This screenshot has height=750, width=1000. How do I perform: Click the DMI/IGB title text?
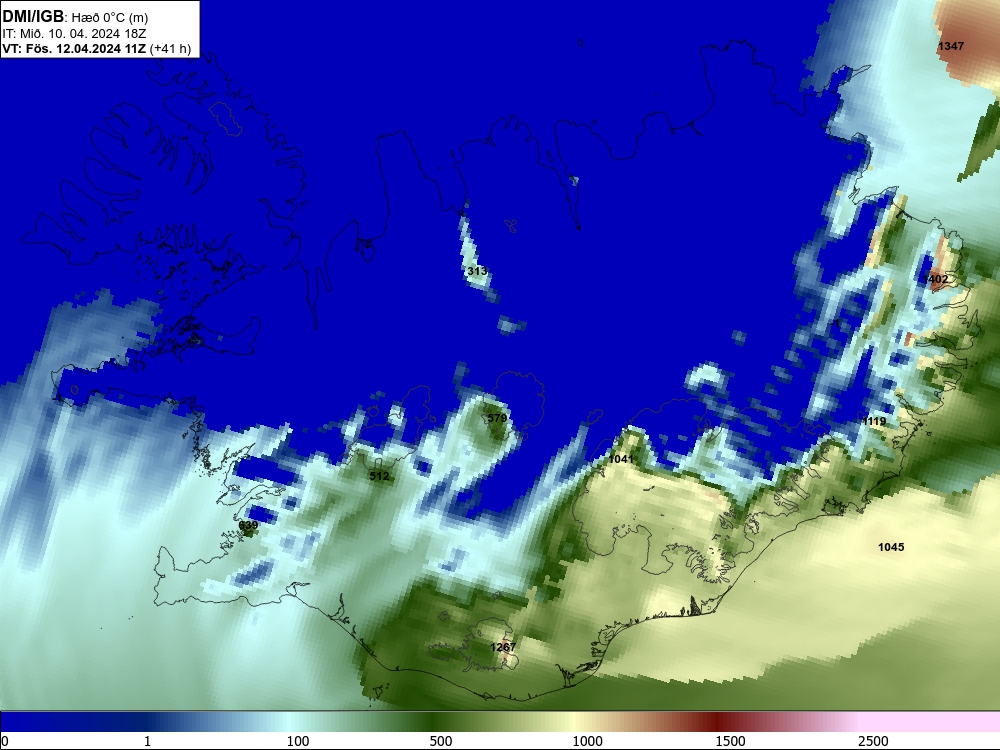pyautogui.click(x=33, y=17)
